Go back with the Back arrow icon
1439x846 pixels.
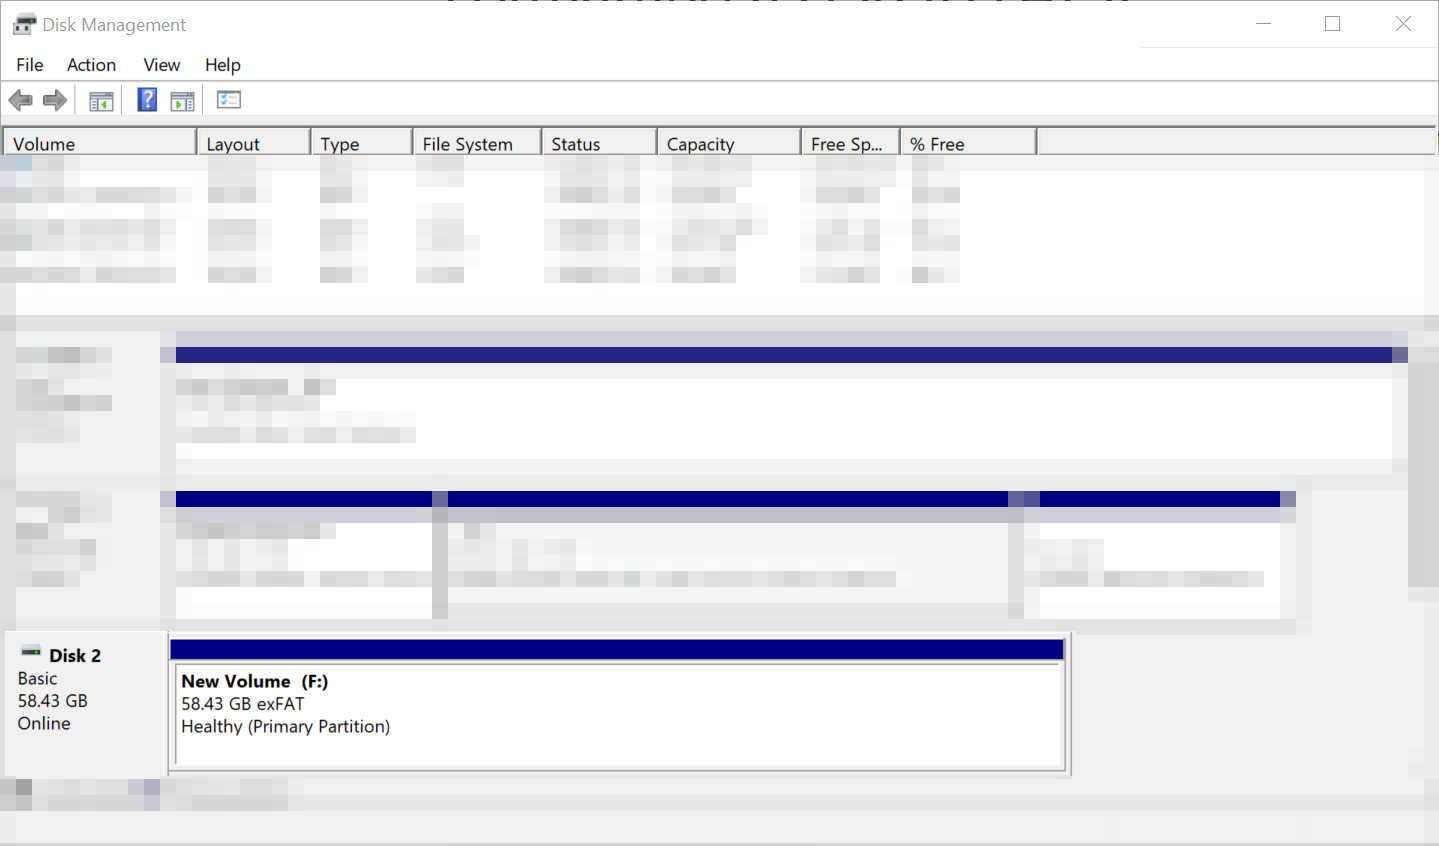pyautogui.click(x=20, y=100)
